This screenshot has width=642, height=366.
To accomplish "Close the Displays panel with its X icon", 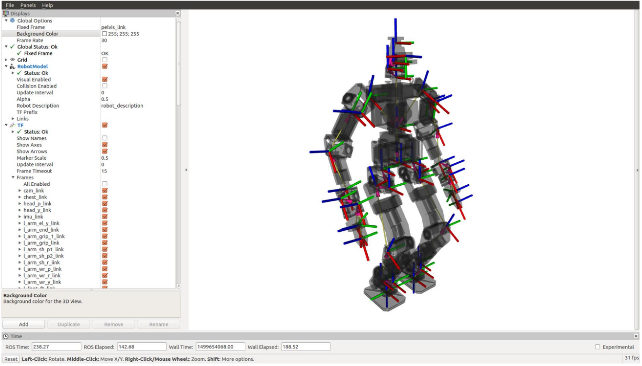I will (178, 14).
